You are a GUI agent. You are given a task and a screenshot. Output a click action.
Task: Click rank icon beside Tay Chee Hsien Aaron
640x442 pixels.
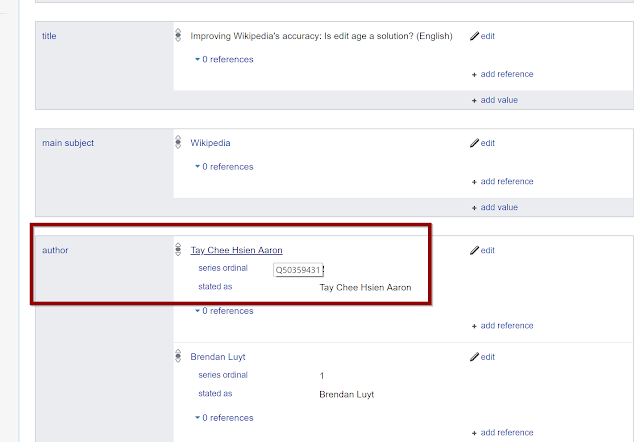coord(178,249)
